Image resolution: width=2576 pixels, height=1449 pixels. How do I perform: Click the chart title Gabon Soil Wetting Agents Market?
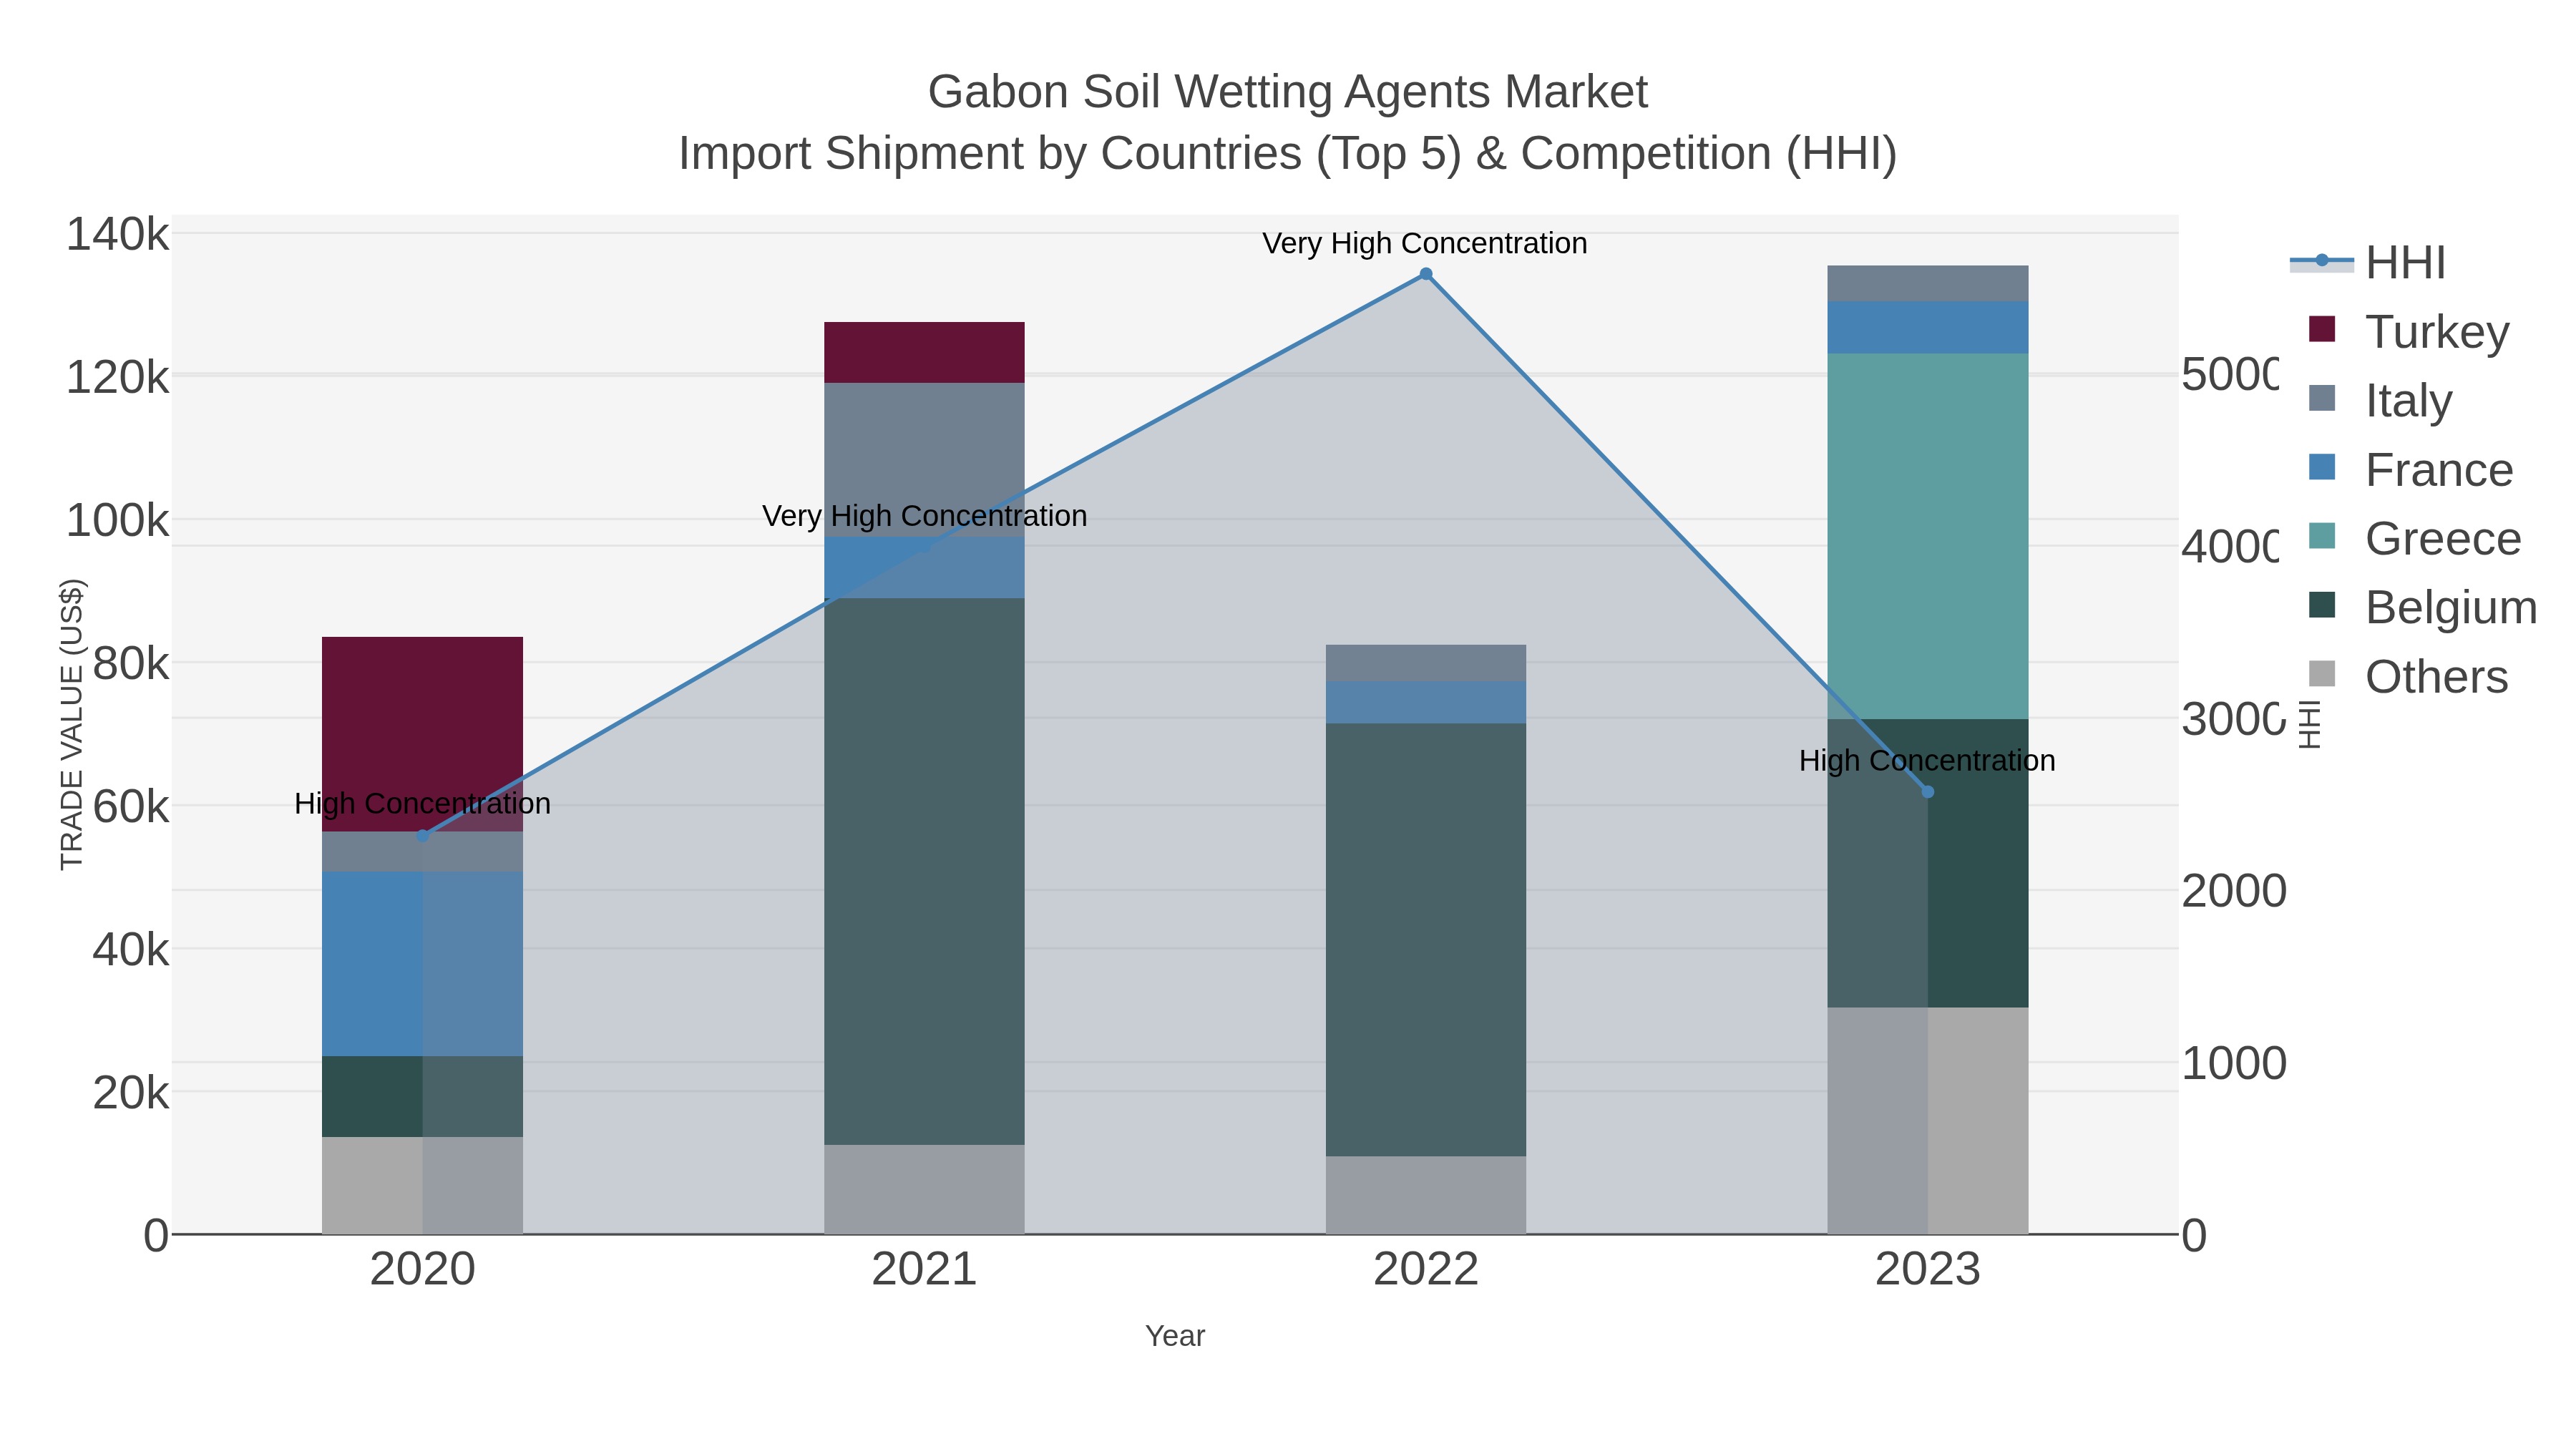point(1288,92)
